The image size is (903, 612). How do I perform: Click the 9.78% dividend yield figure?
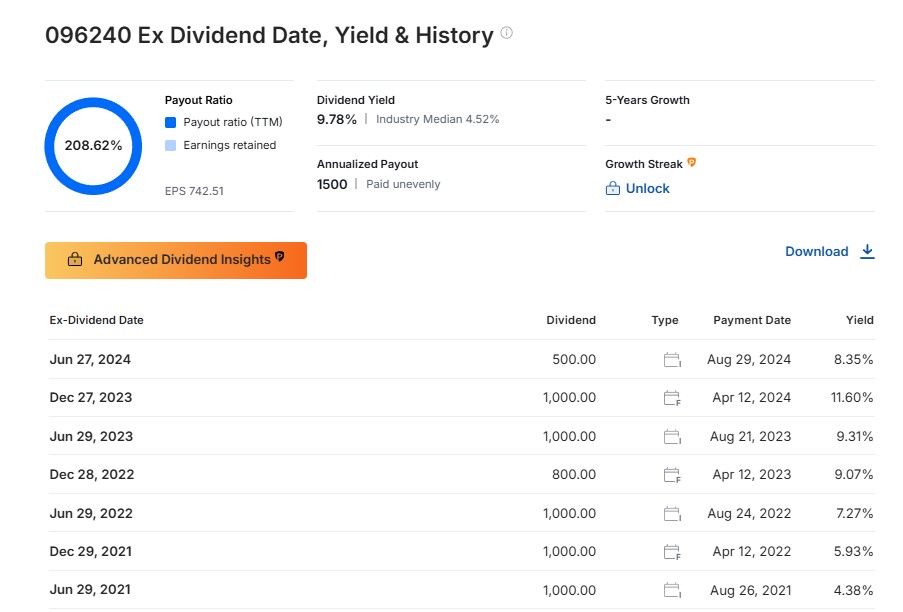click(337, 119)
